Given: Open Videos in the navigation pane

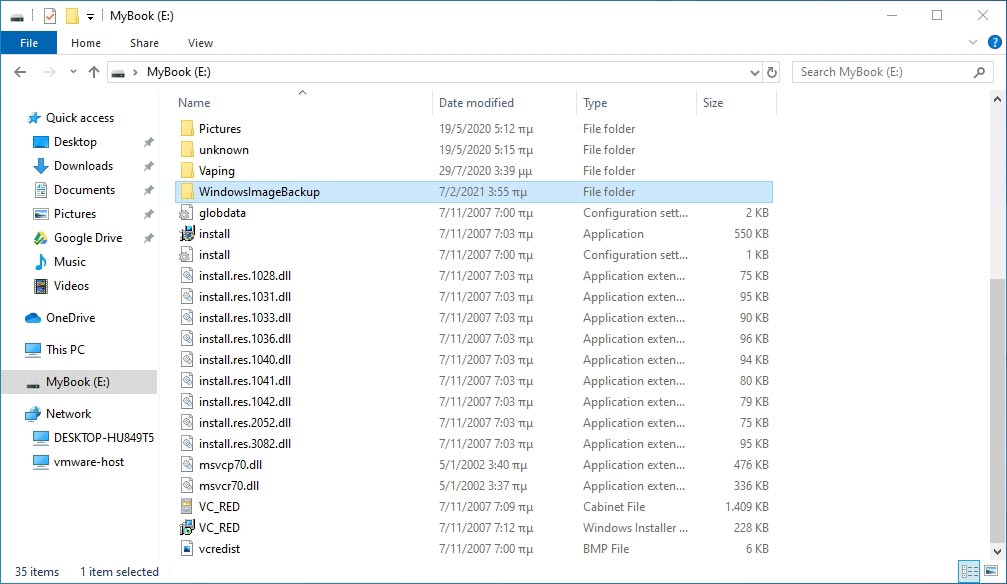Looking at the screenshot, I should 71,286.
